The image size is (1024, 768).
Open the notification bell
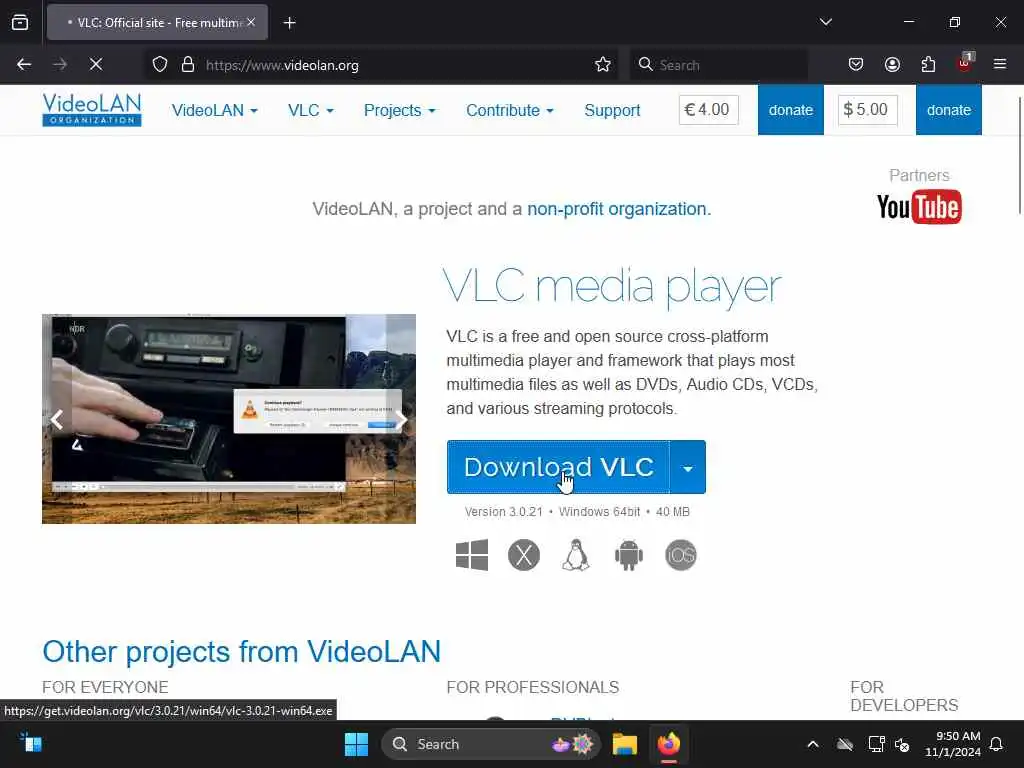tap(997, 744)
